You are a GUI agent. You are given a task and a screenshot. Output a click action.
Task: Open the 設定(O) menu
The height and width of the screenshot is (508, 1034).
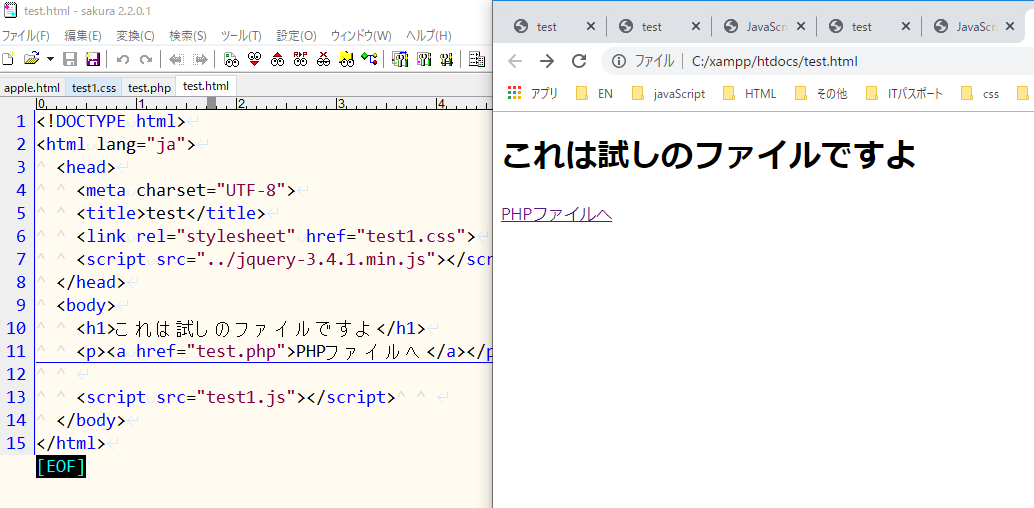296,35
